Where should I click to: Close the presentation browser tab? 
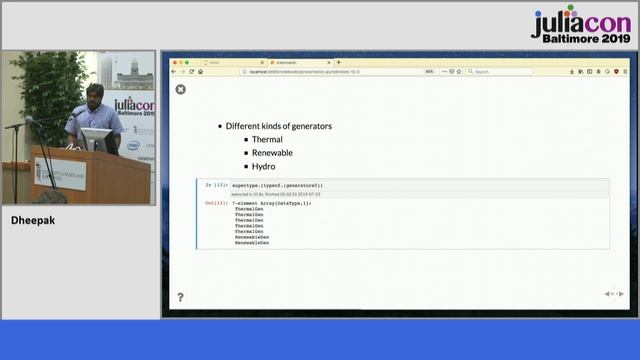[329, 62]
